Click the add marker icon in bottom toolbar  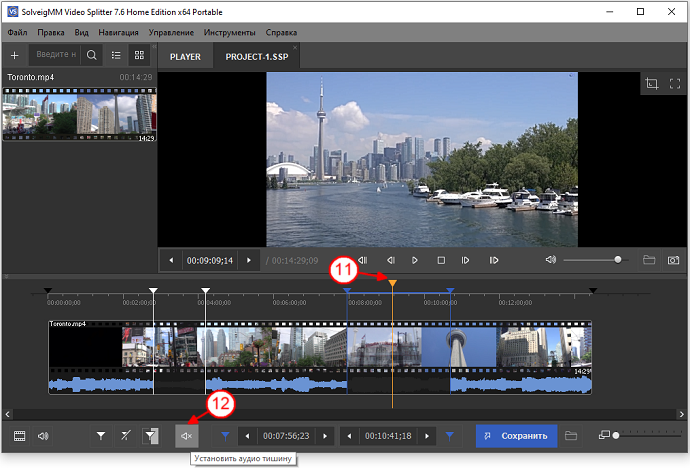click(101, 436)
